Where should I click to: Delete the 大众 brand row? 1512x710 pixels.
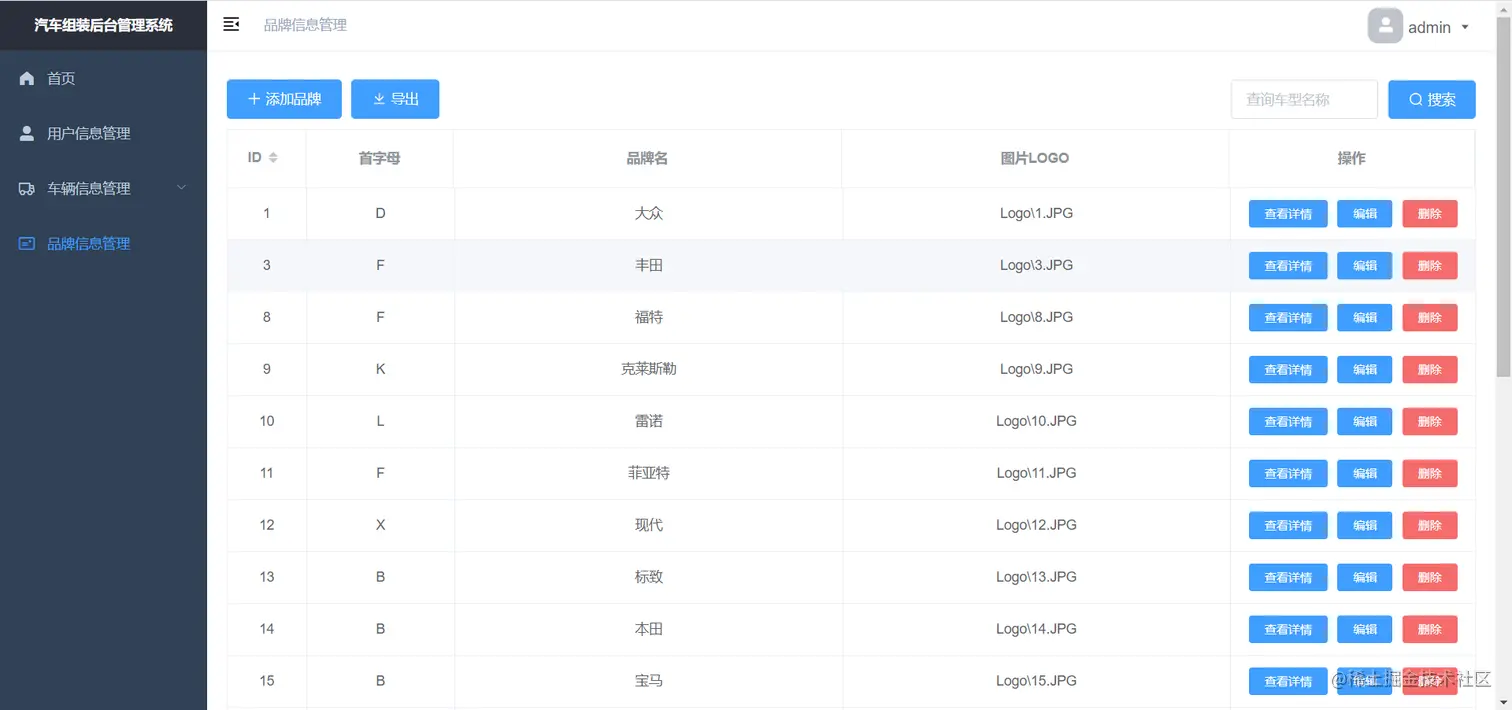tap(1430, 214)
